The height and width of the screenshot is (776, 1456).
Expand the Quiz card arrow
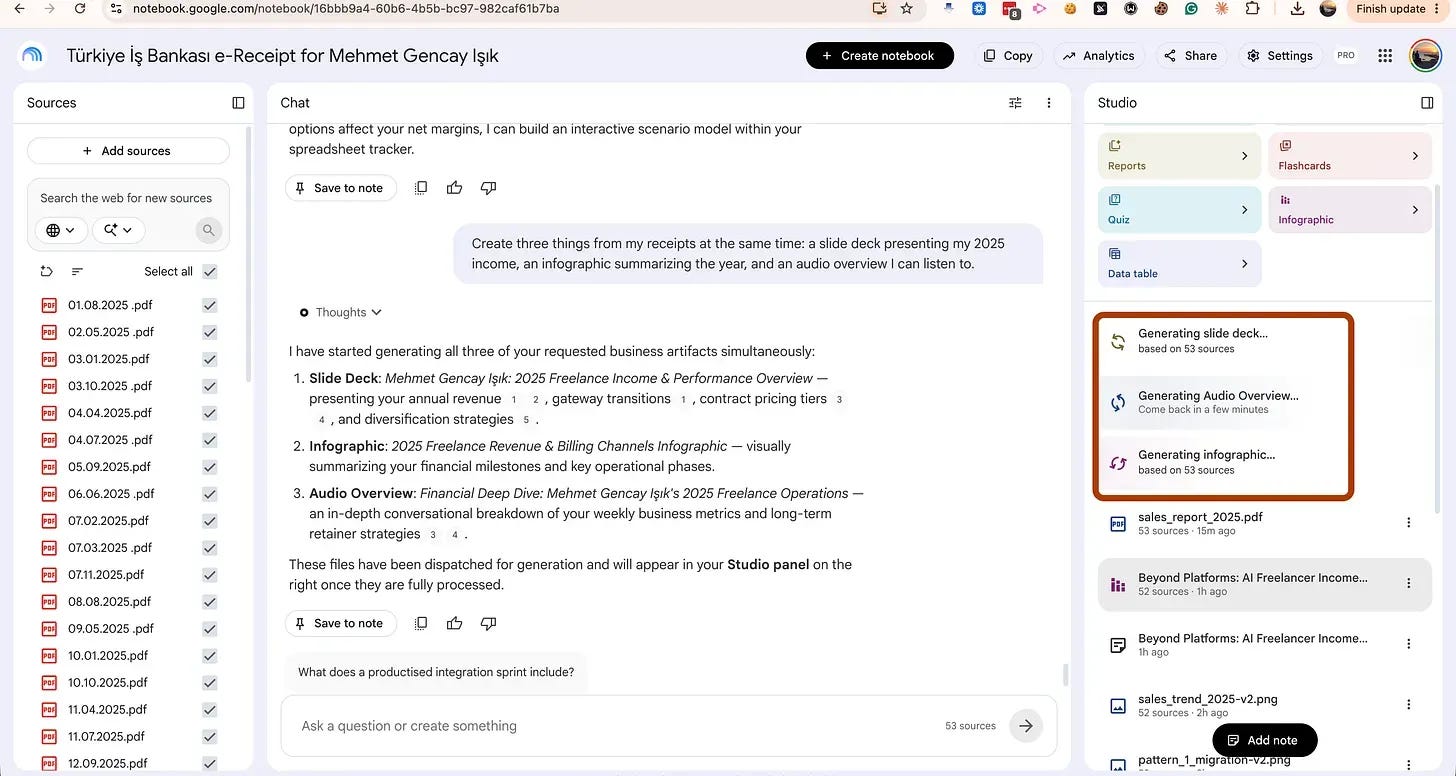(1244, 210)
